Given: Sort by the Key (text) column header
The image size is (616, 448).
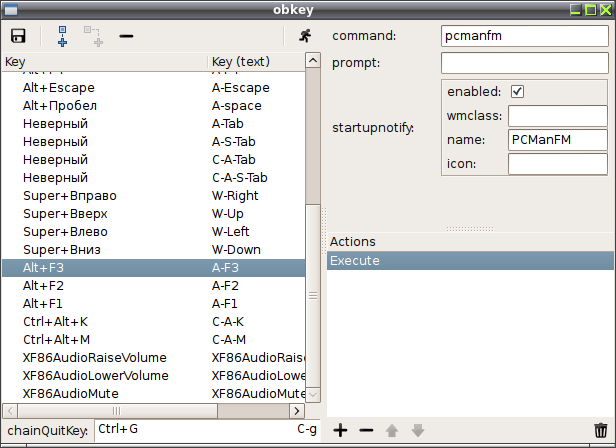Looking at the screenshot, I should [256, 62].
